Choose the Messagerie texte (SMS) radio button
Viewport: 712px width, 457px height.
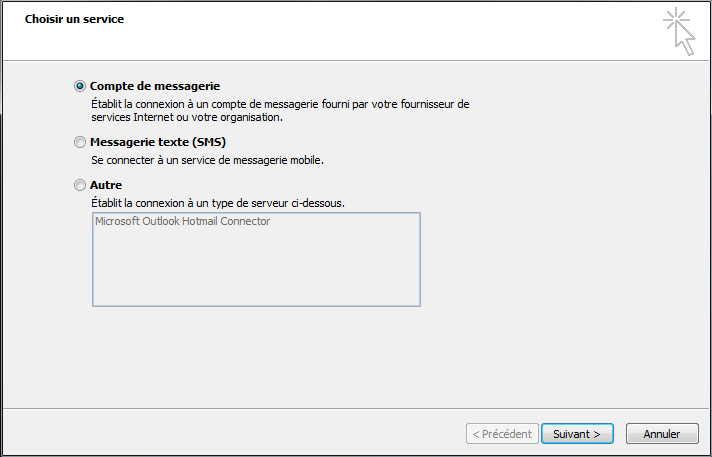click(x=80, y=142)
